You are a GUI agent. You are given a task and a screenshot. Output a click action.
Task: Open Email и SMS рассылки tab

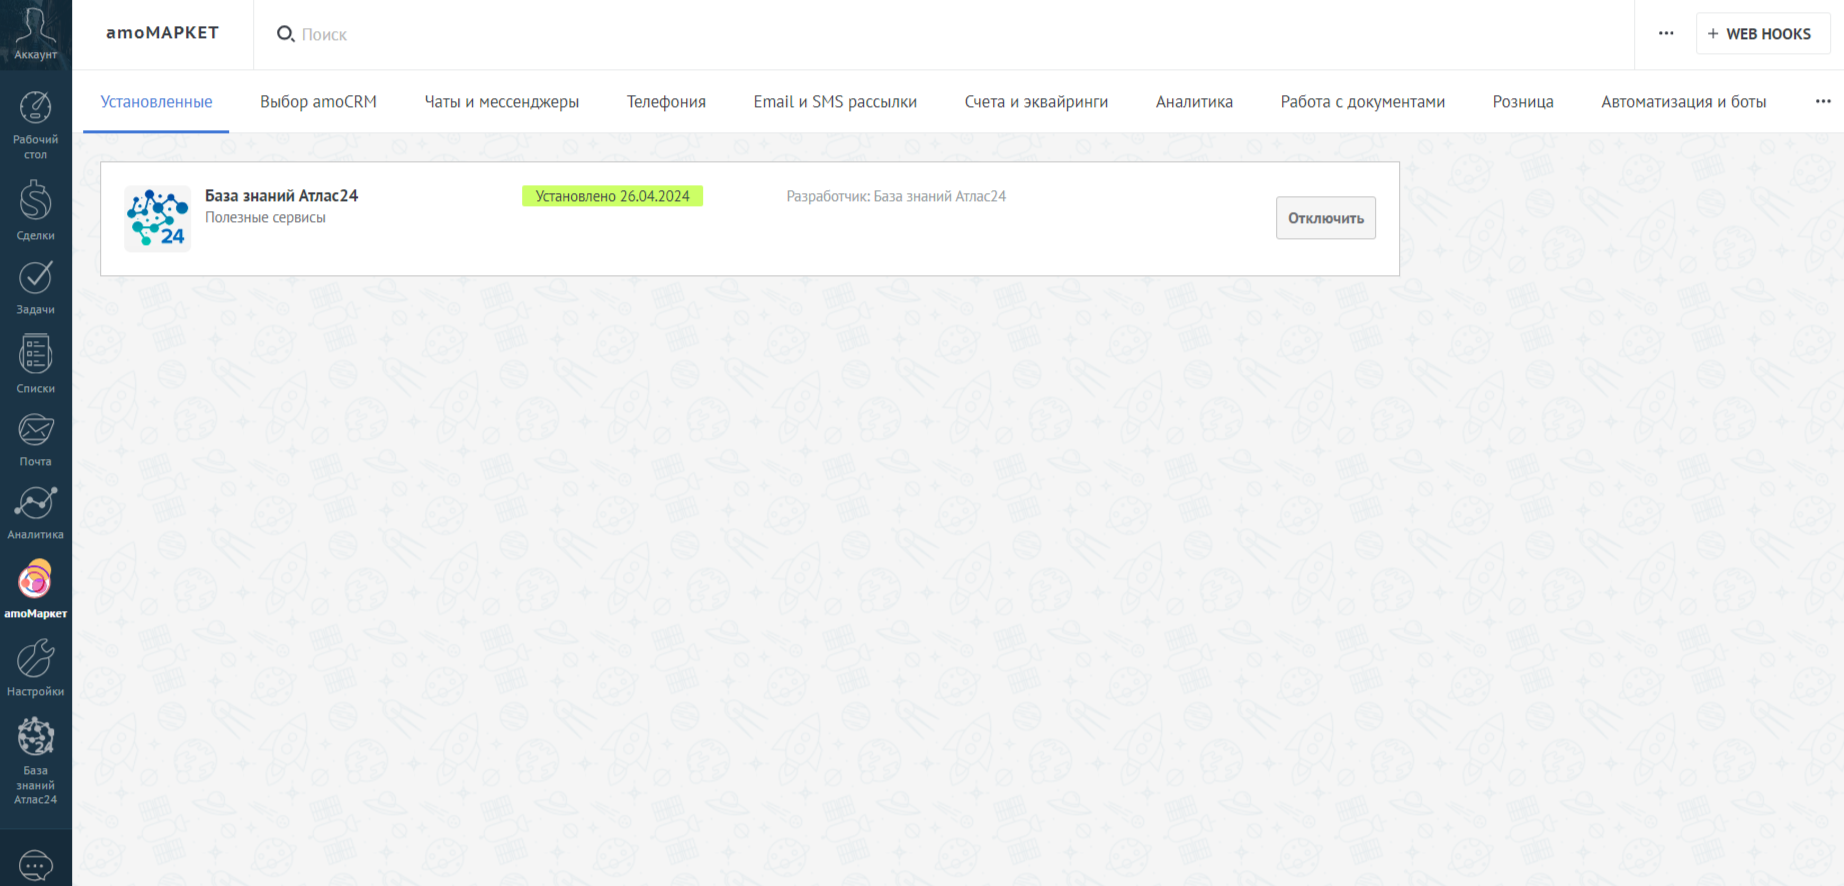click(835, 101)
